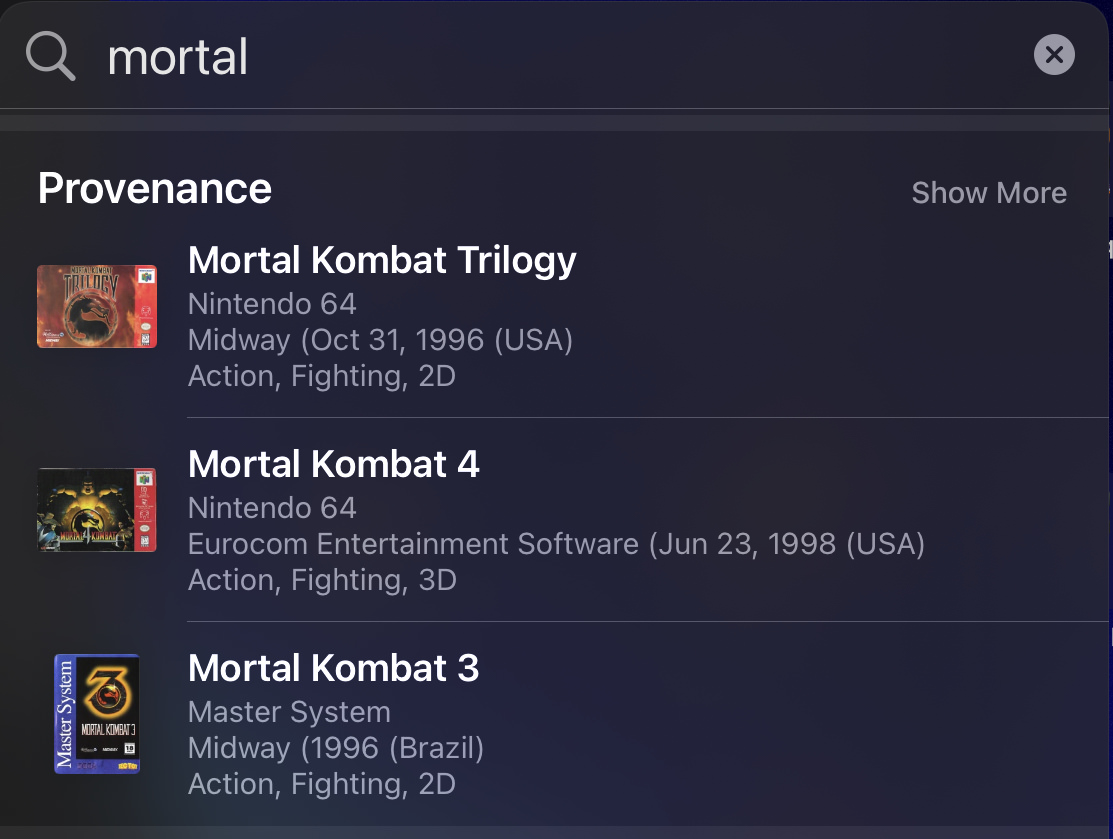
Task: Click the Provenance section header
Action: point(155,189)
